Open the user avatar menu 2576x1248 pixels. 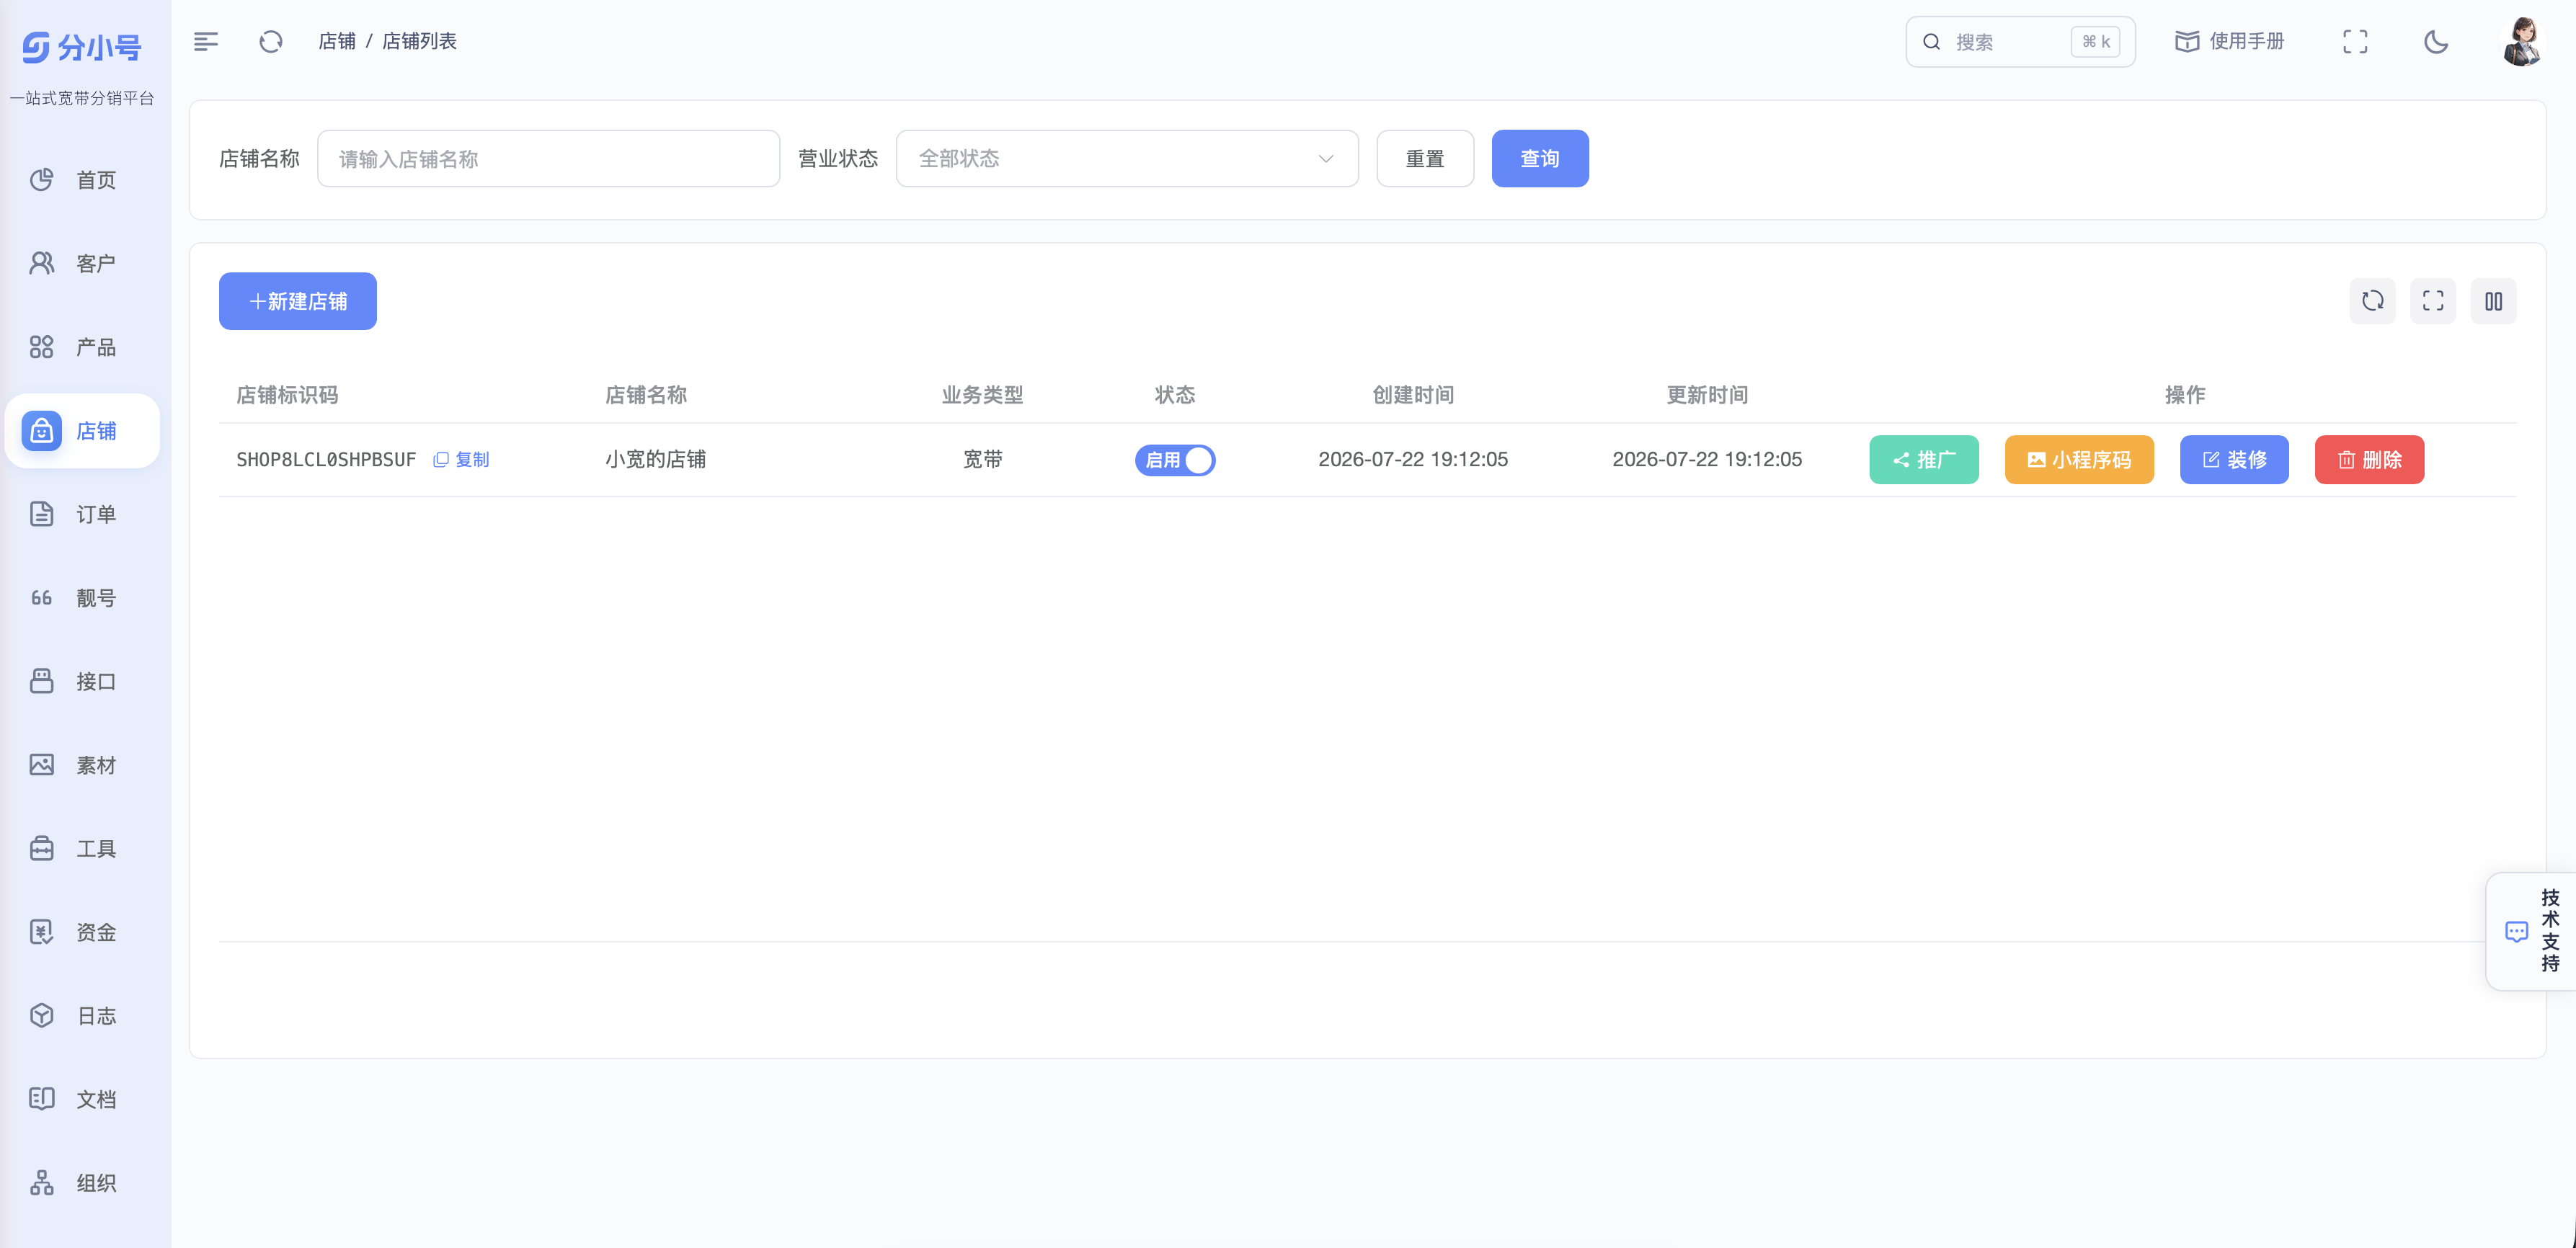(2521, 41)
